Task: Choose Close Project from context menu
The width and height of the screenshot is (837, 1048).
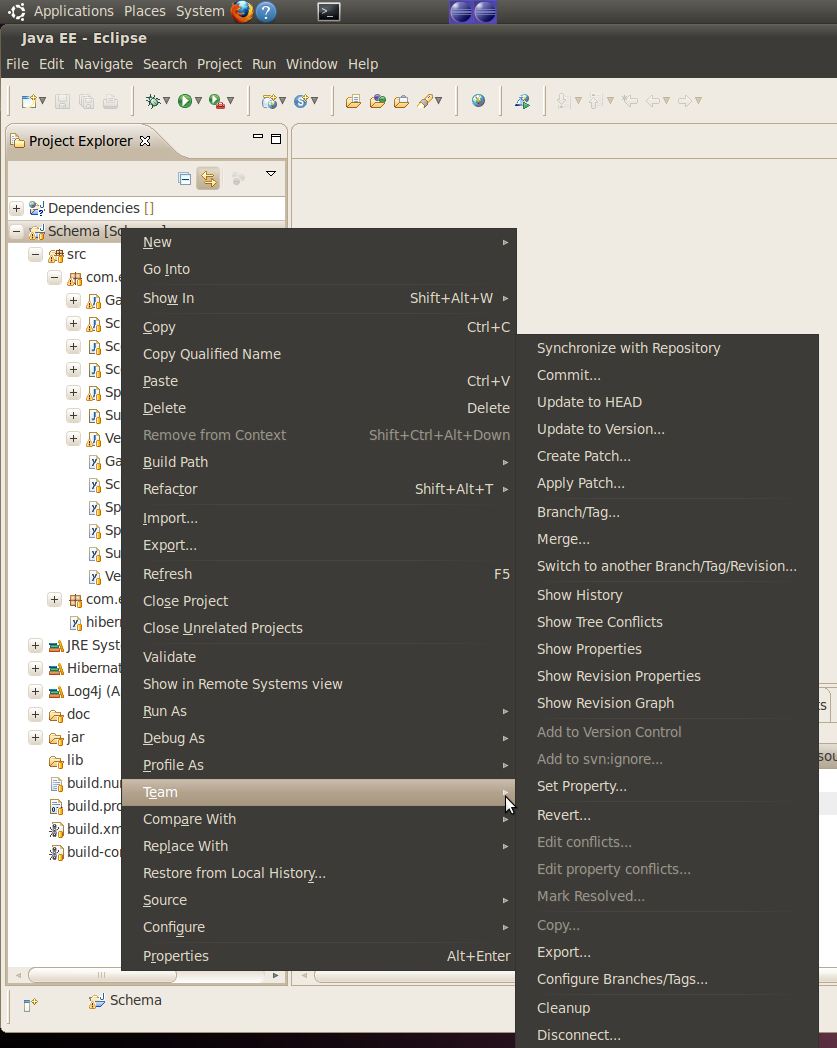Action: pos(318,602)
